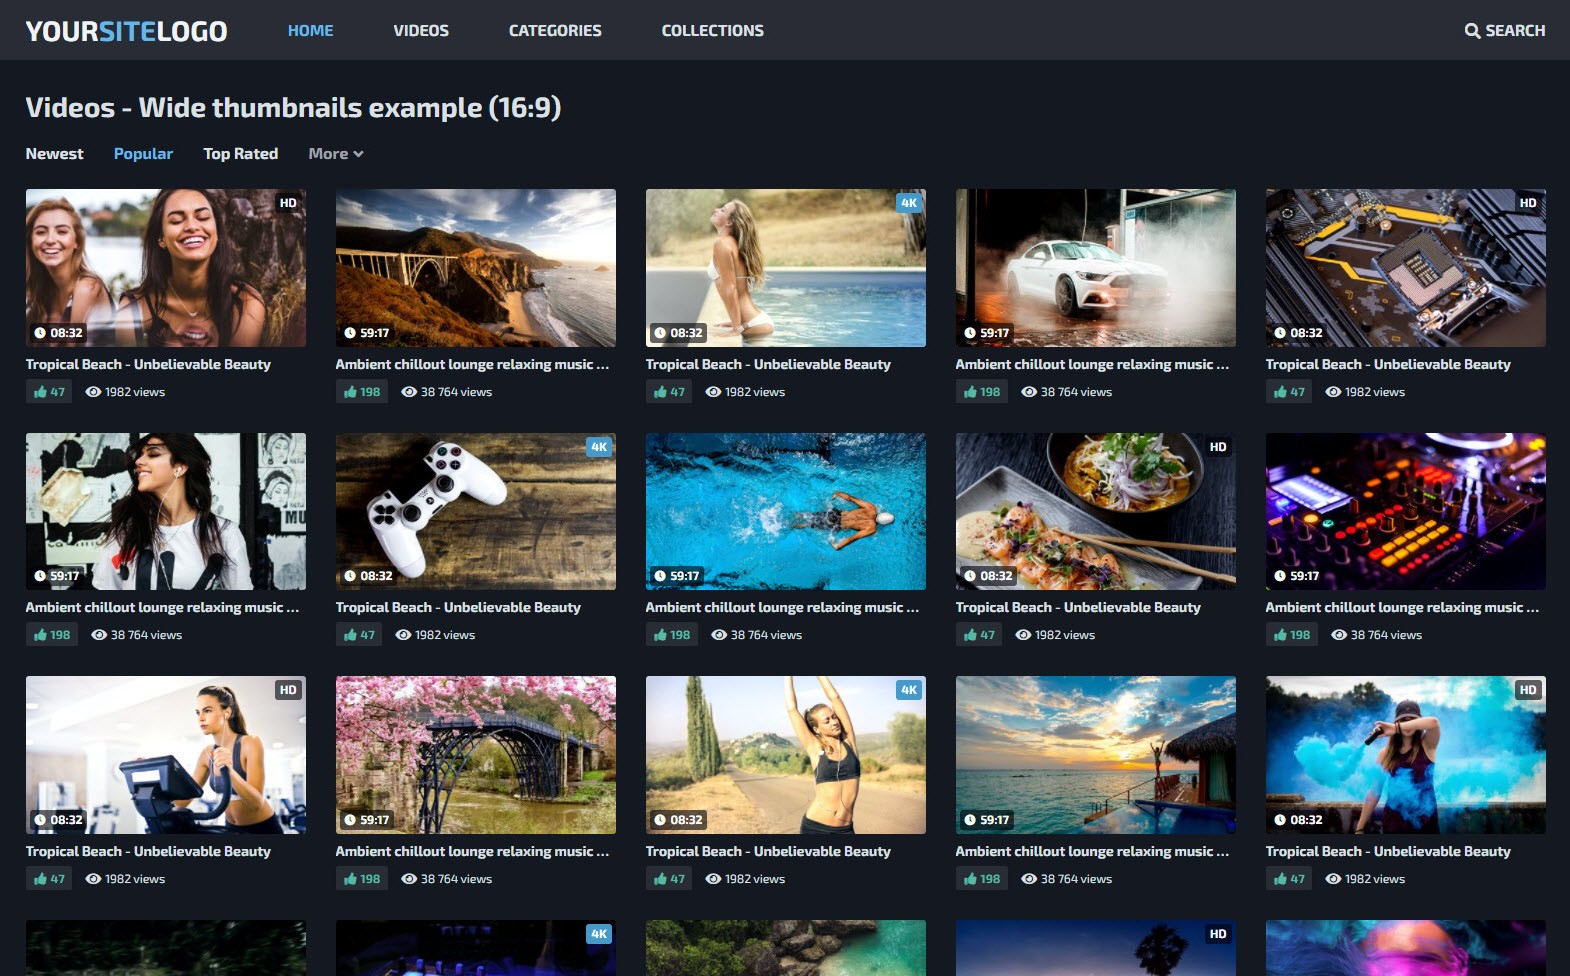
Task: Open the white car in smoke thumbnail
Action: 1096,268
